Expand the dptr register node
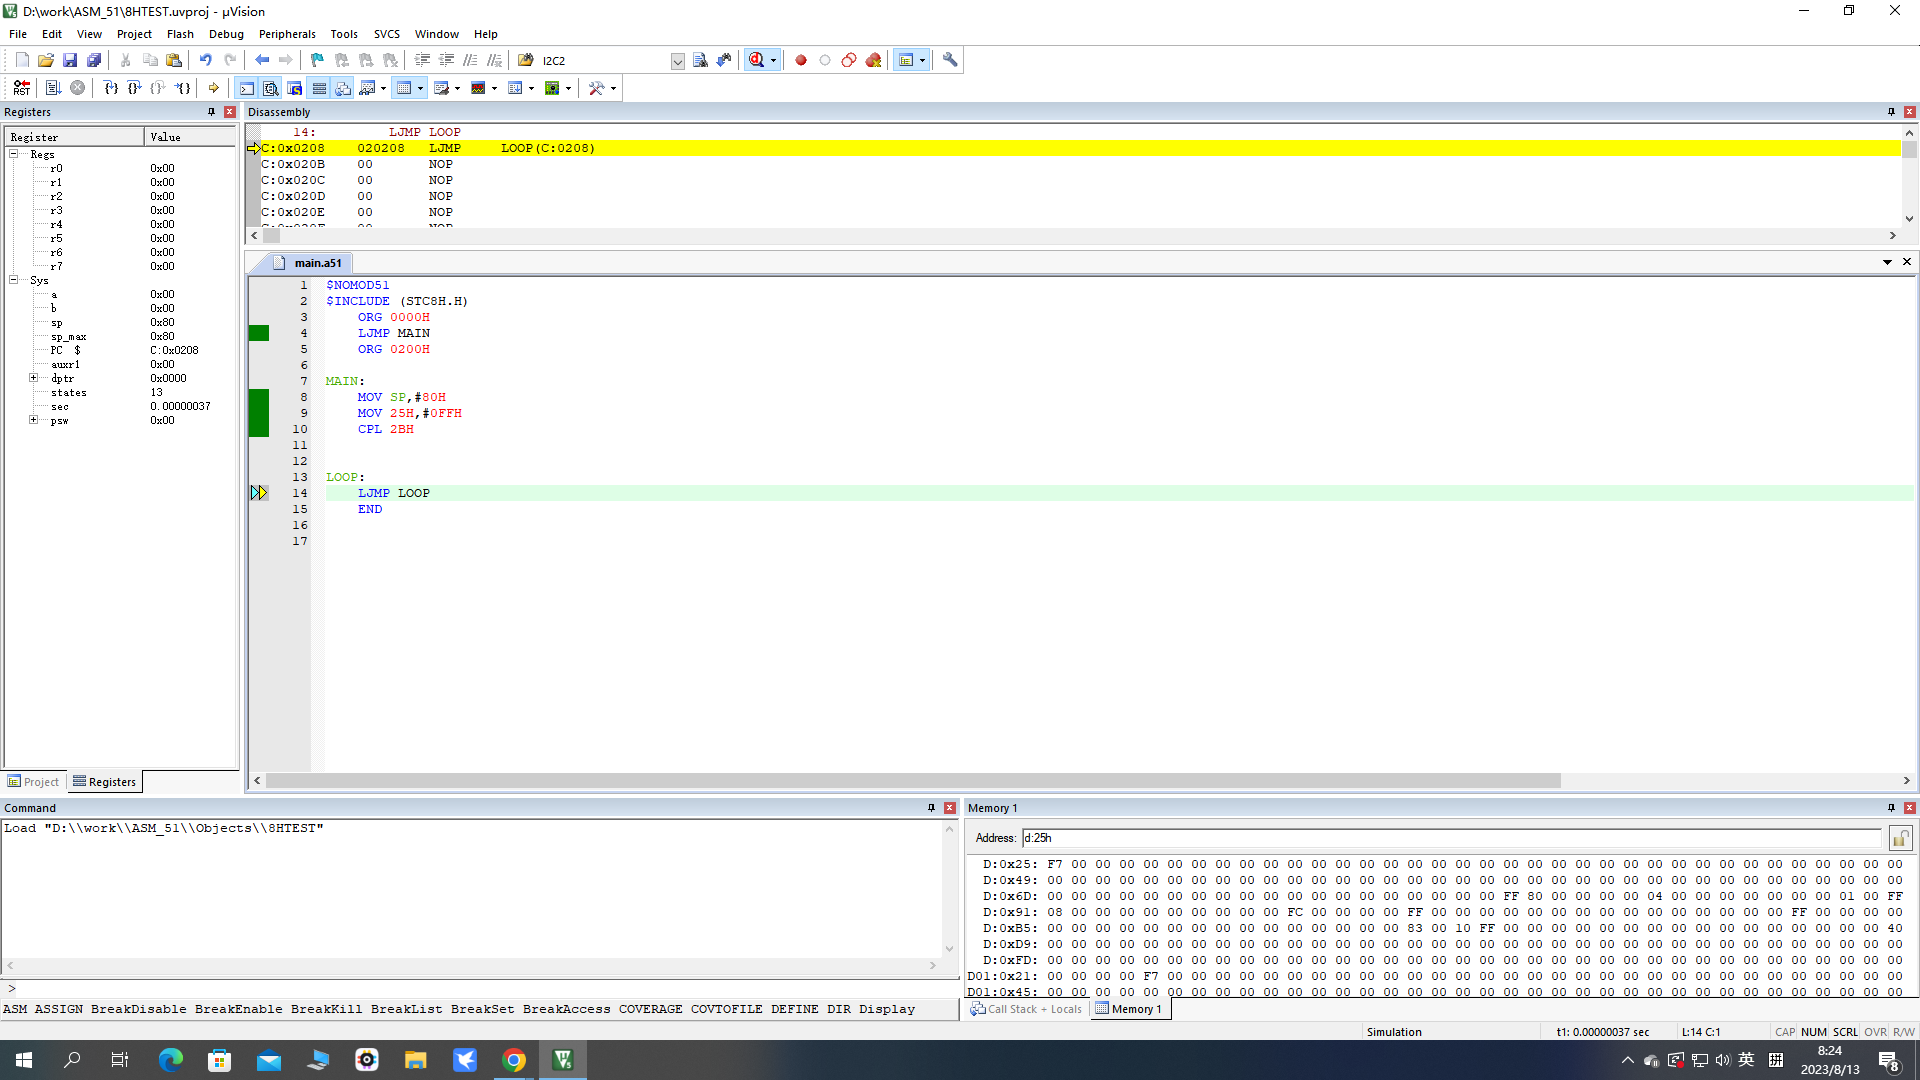1920x1080 pixels. pos(33,378)
